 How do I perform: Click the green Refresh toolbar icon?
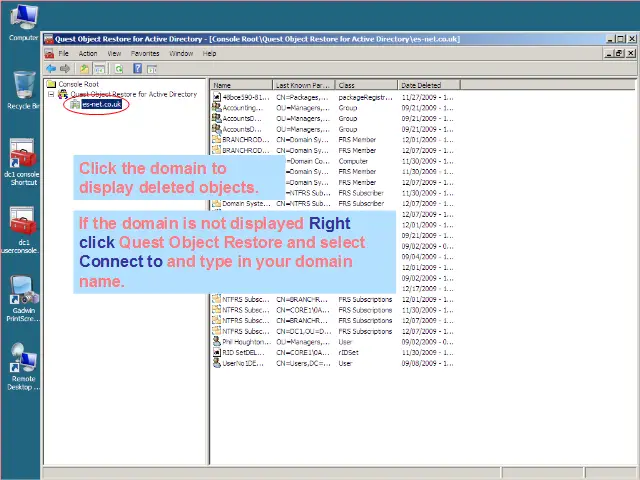119,69
